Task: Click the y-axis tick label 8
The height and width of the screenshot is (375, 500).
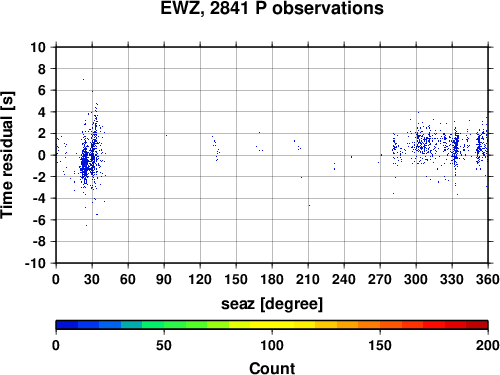Action: point(42,69)
